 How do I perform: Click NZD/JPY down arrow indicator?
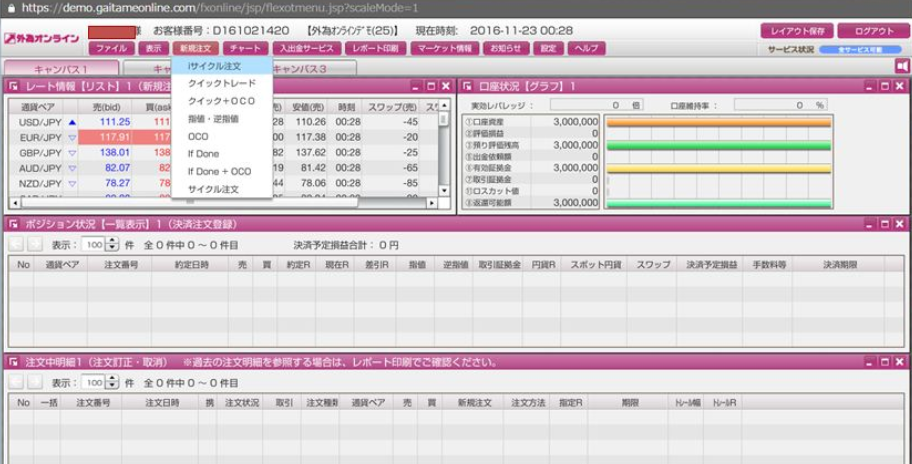tap(72, 184)
